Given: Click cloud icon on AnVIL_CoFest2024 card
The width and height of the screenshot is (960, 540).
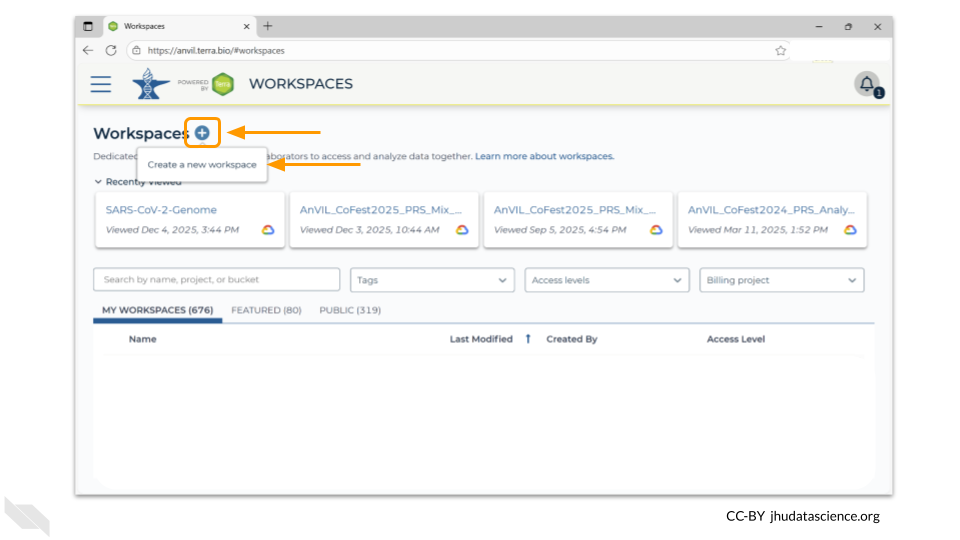Looking at the screenshot, I should 850,230.
